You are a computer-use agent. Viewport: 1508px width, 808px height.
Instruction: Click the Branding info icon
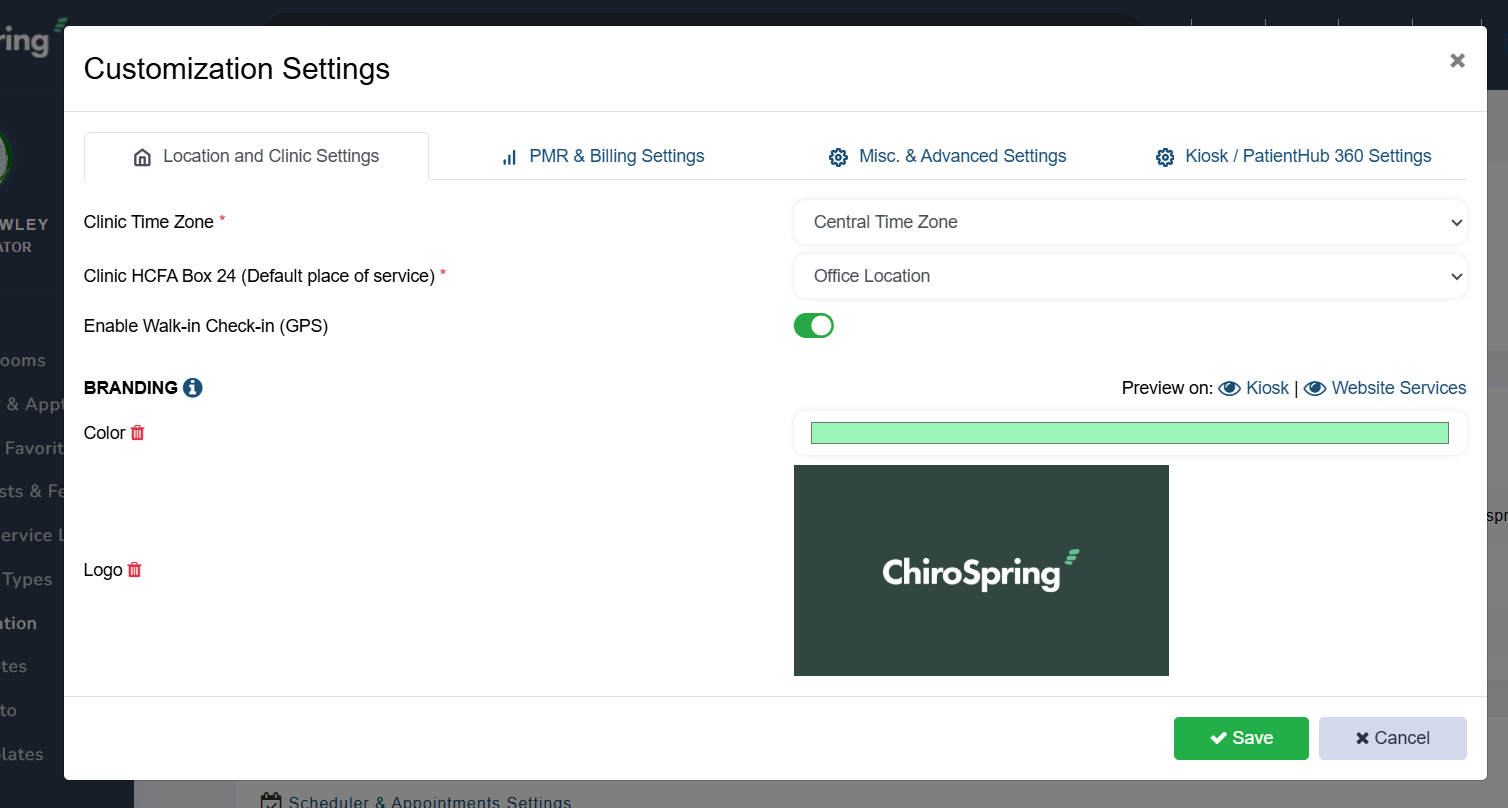tap(193, 387)
